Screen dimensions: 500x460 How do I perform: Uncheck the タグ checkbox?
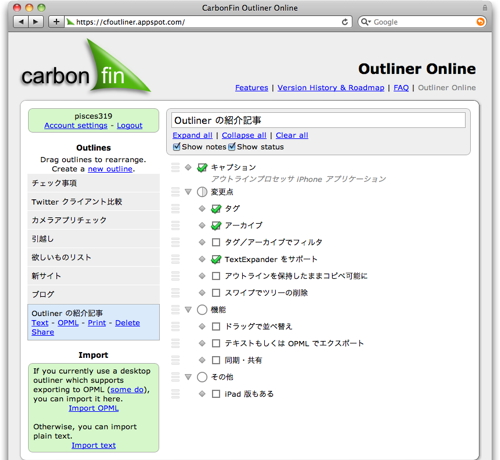pos(216,209)
